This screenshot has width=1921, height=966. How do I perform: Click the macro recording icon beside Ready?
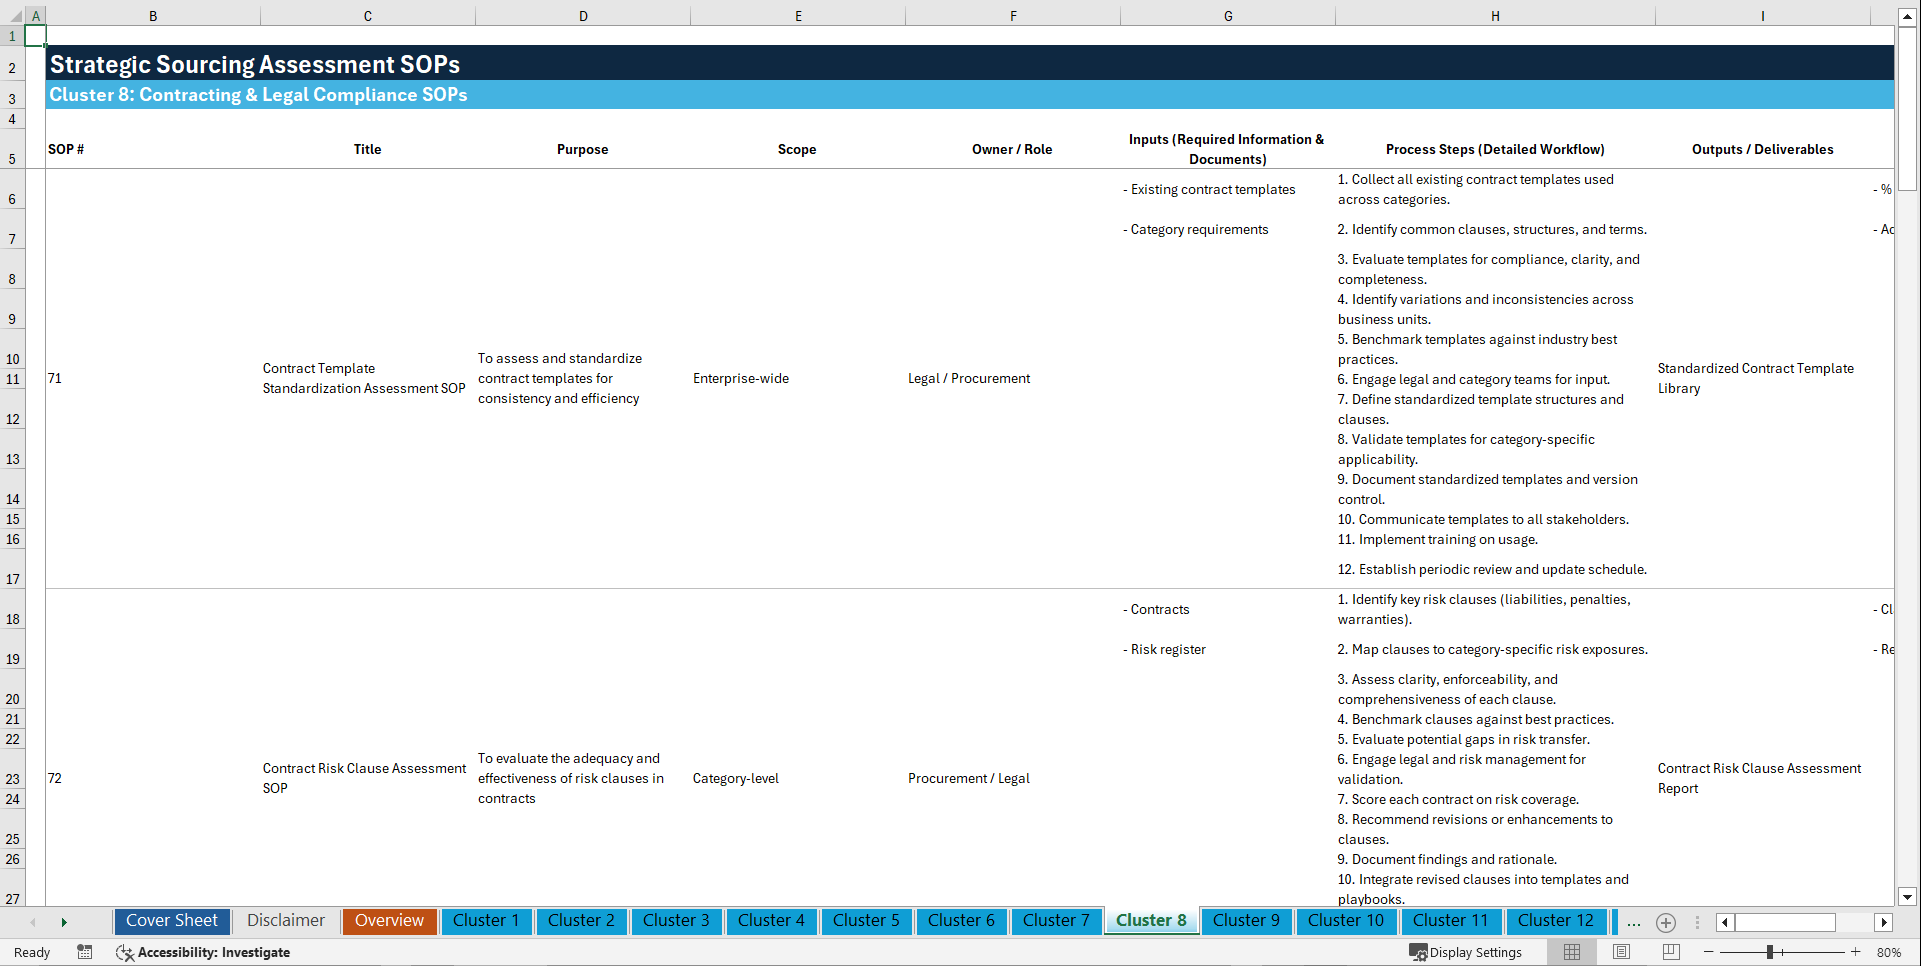(85, 952)
